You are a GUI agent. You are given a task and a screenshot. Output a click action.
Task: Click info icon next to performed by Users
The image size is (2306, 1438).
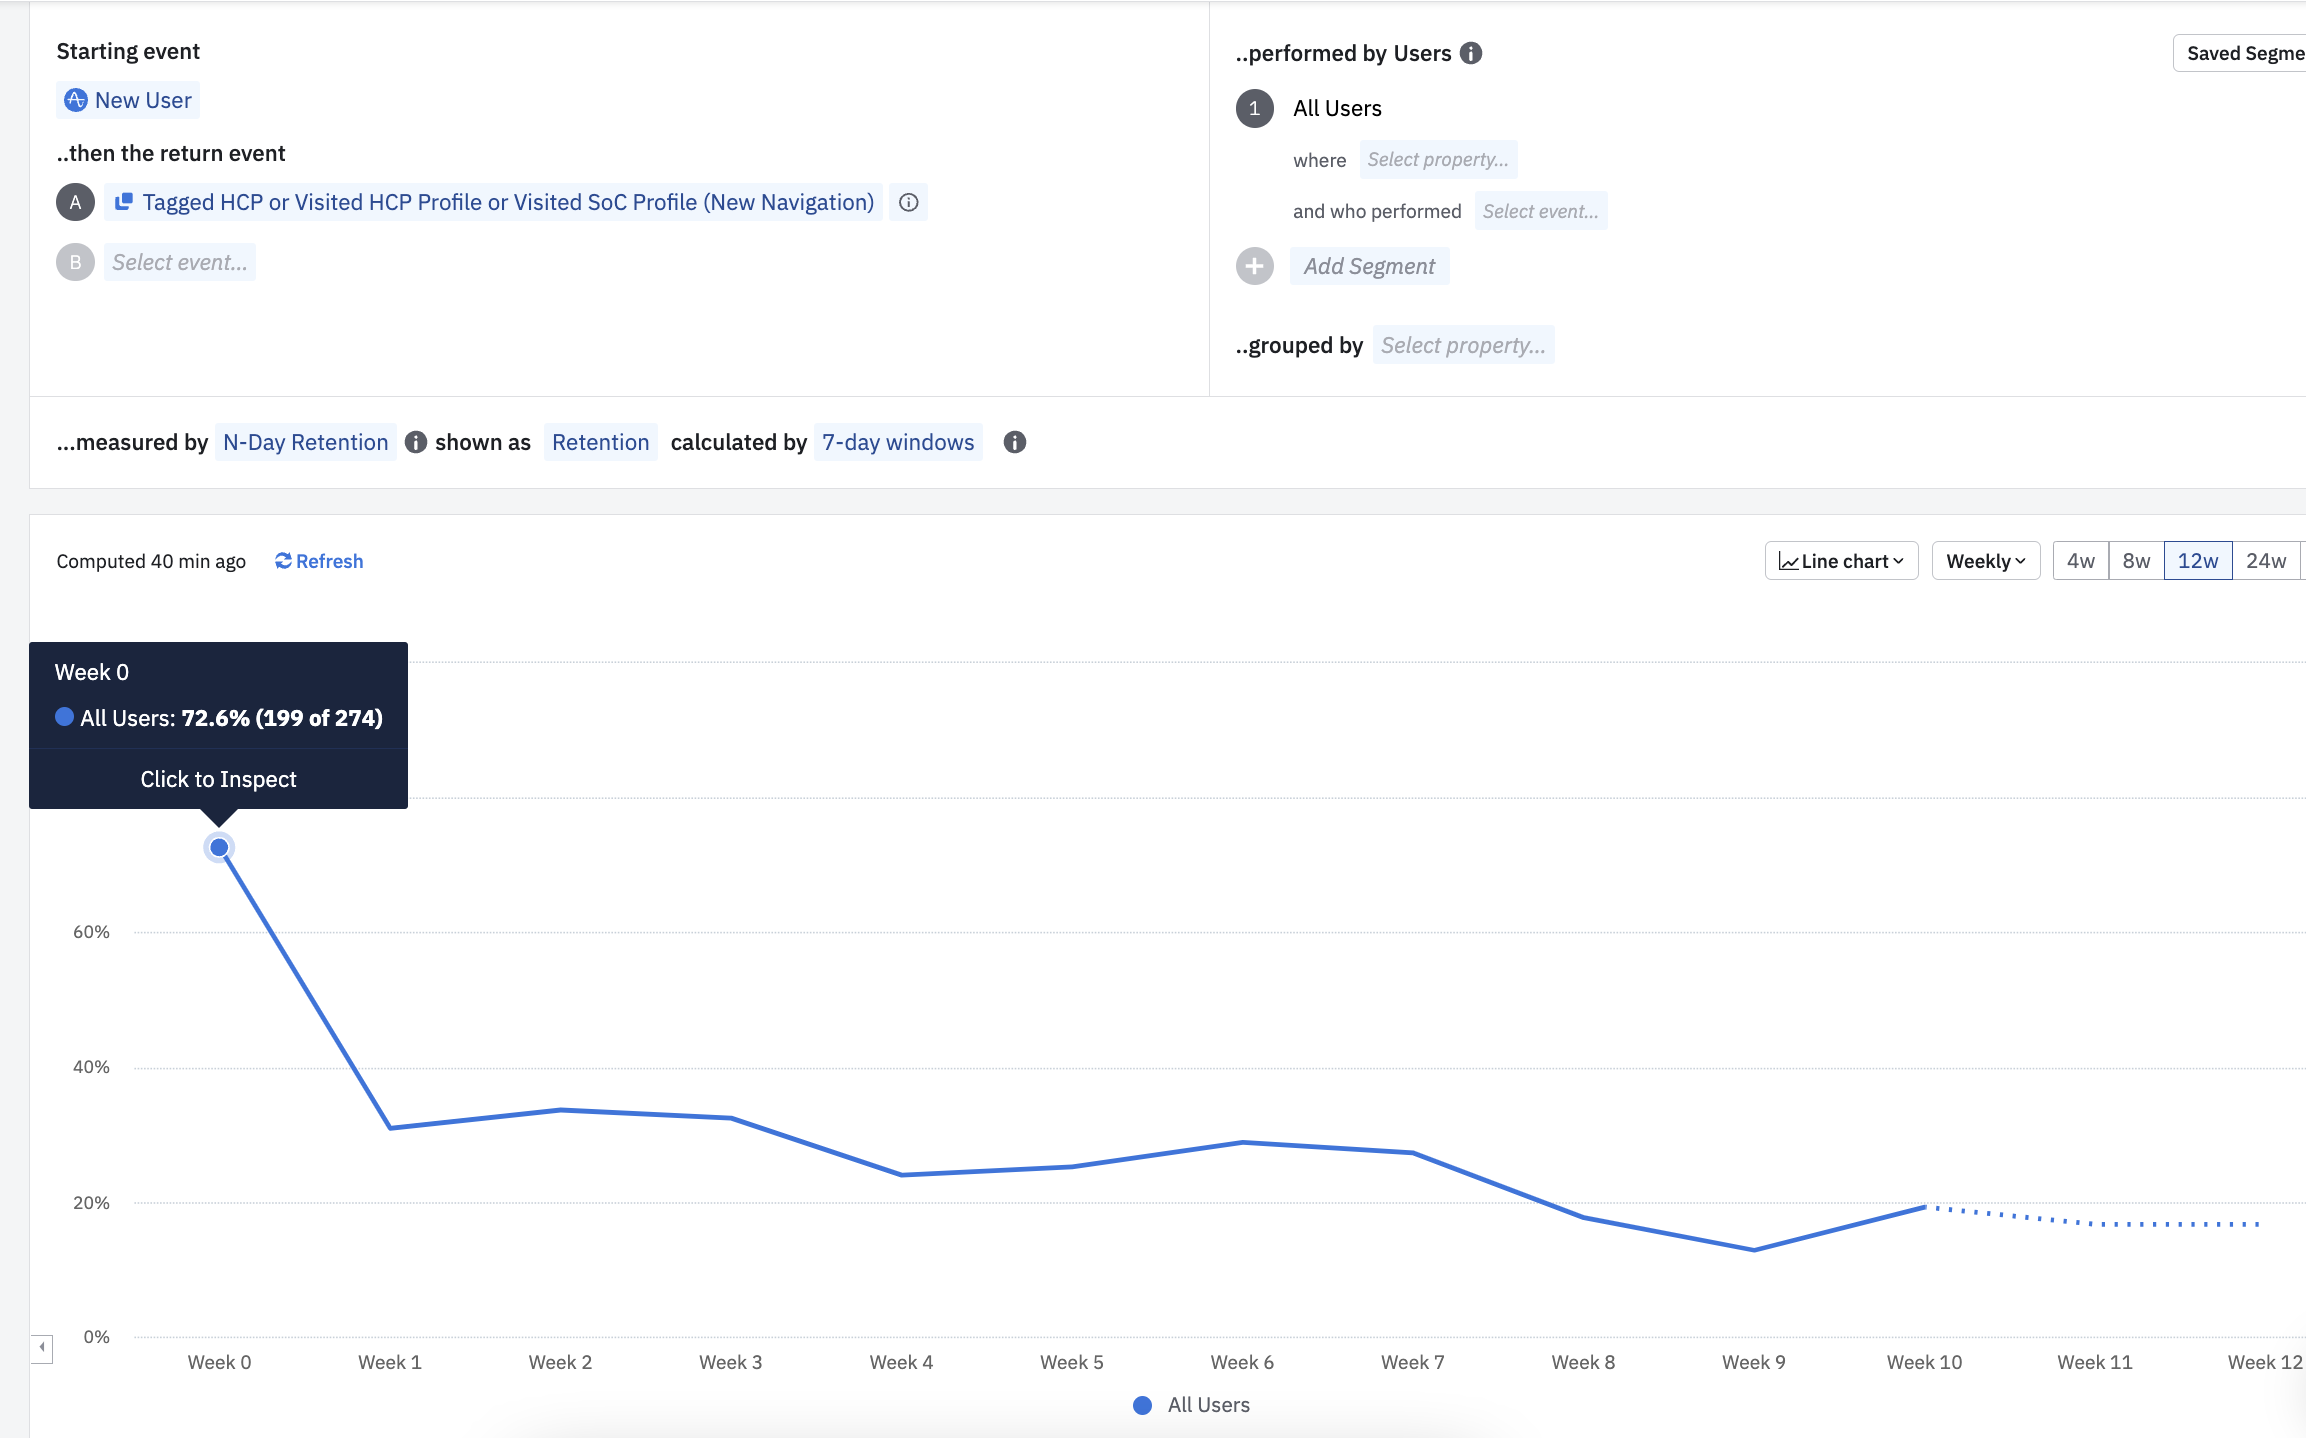[1470, 53]
